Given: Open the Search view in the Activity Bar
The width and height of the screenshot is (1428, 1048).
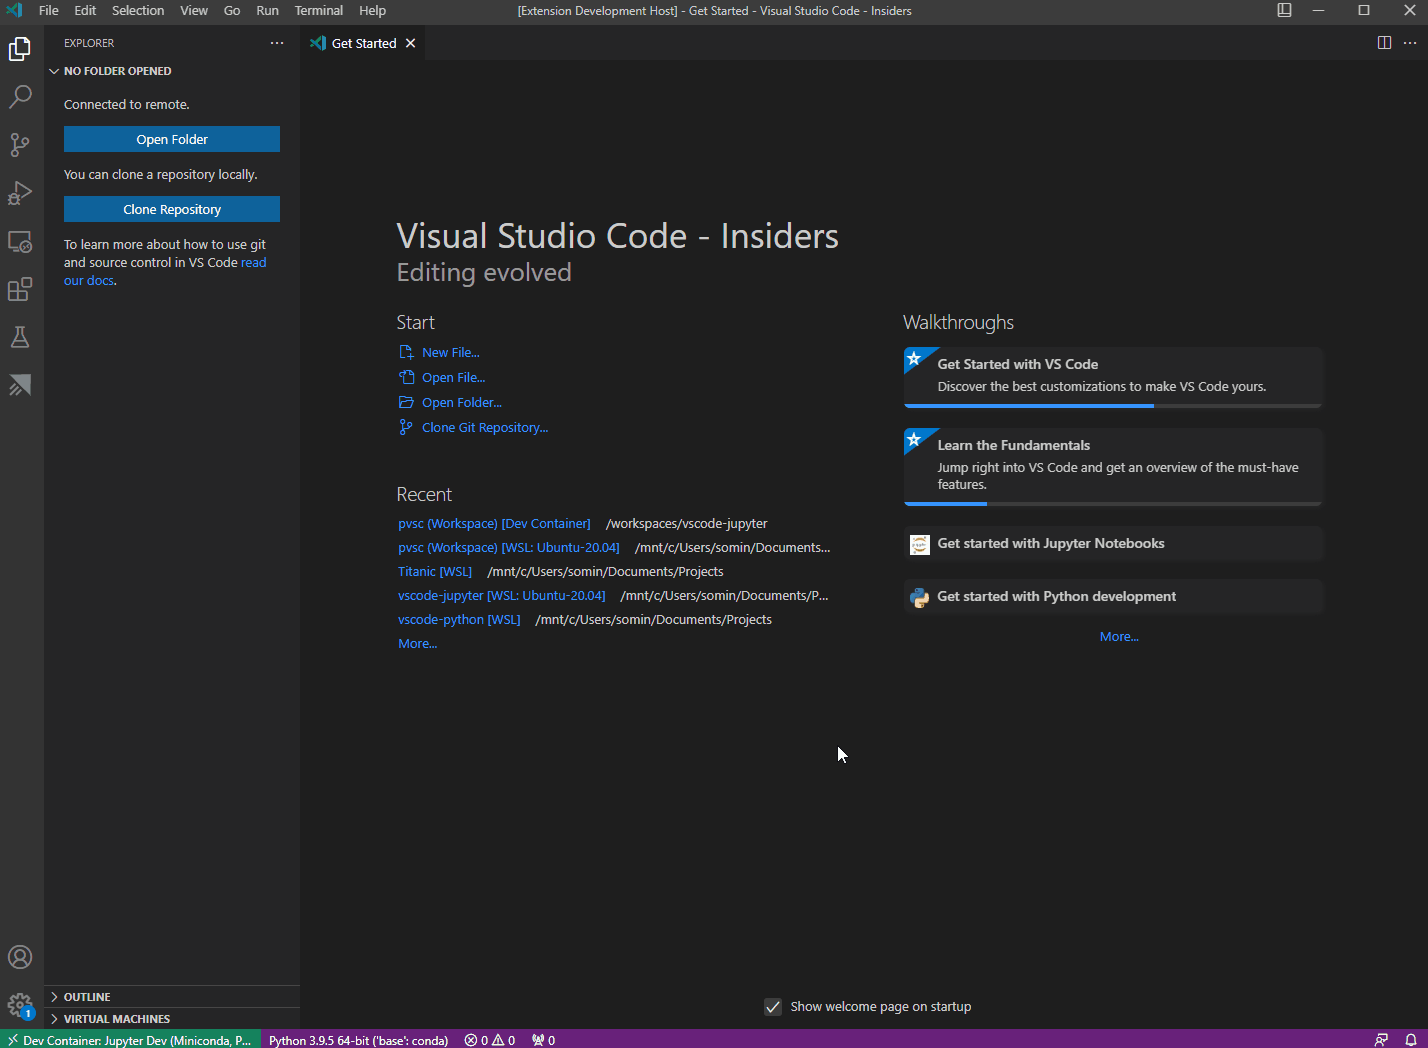Looking at the screenshot, I should click(x=20, y=96).
